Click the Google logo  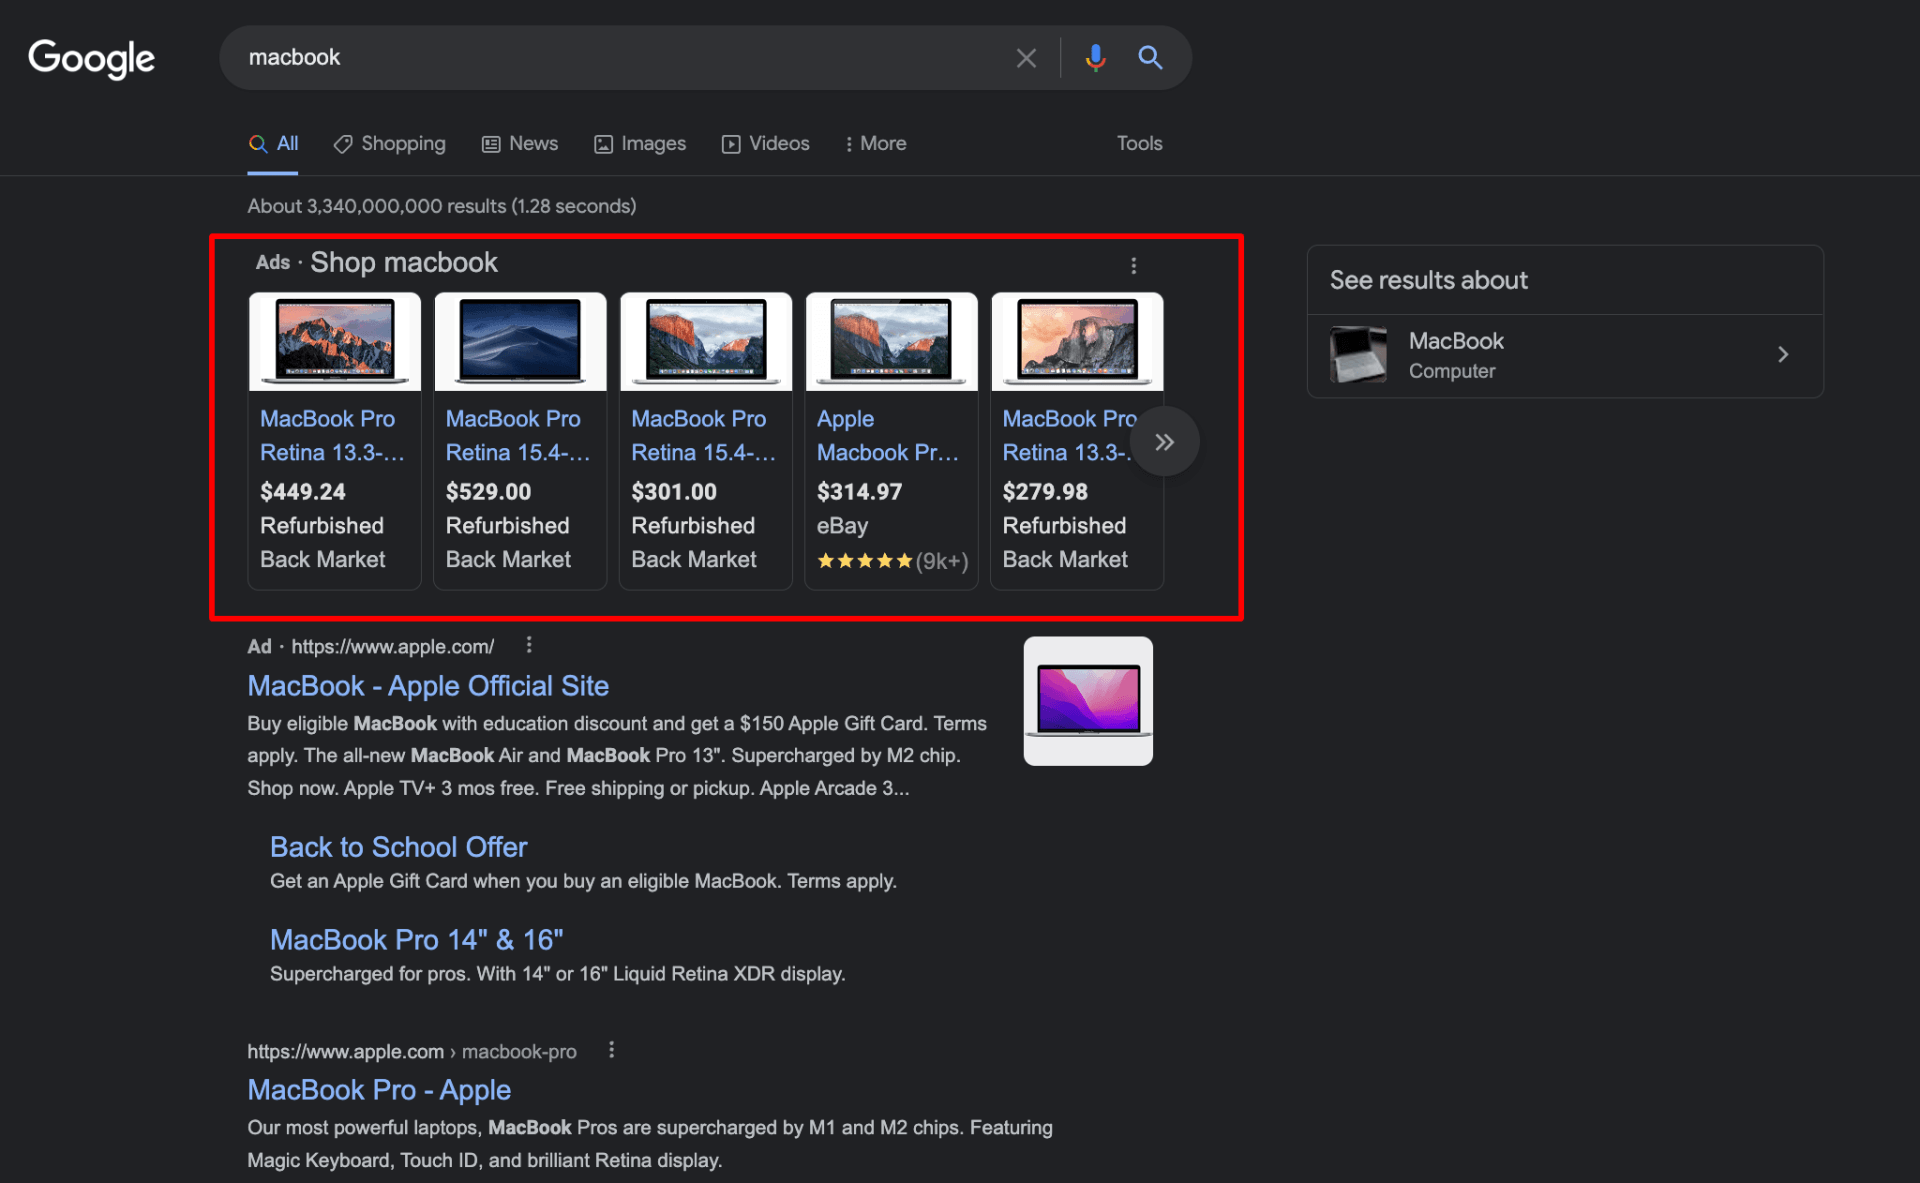coord(91,58)
